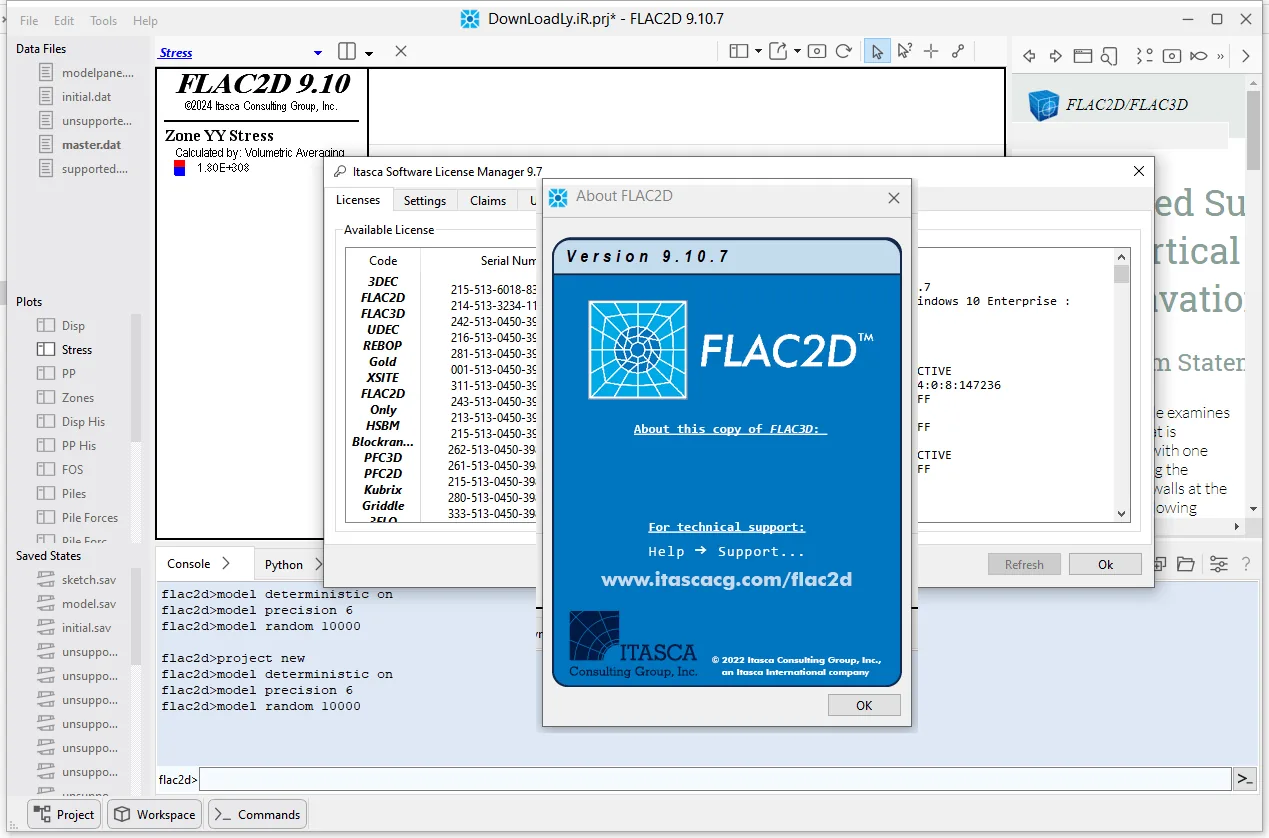Open console options via the sliders icon
This screenshot has width=1269, height=838.
[1219, 564]
